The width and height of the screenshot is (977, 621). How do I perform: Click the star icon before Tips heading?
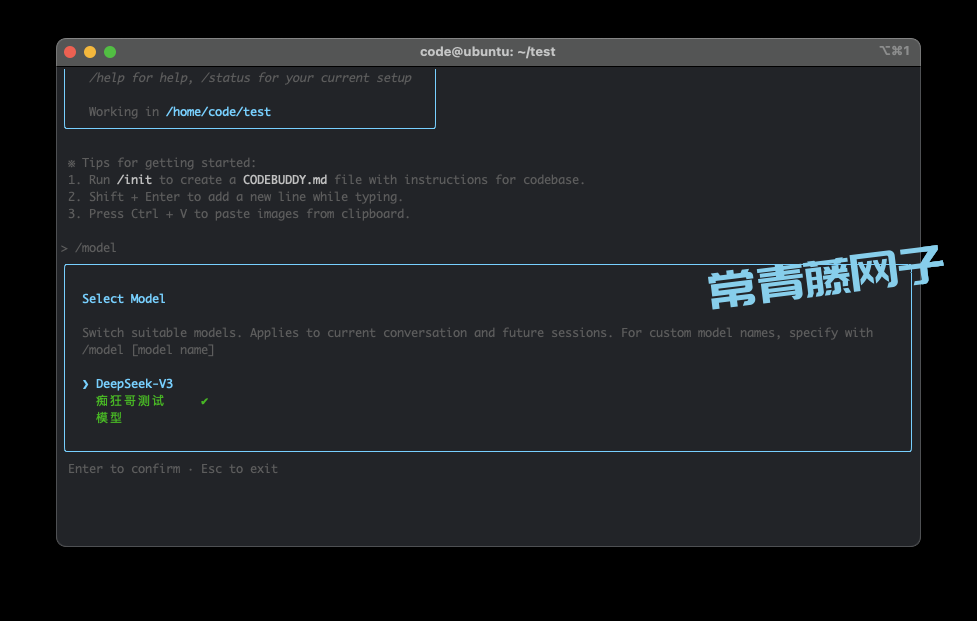point(72,163)
